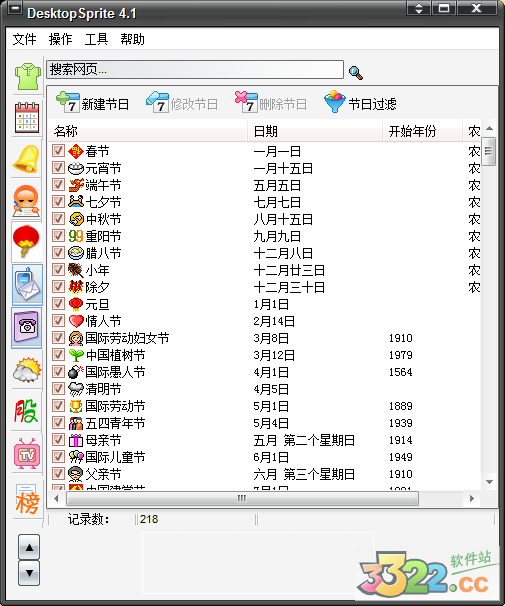The height and width of the screenshot is (606, 505).
Task: Open the pink TV icon in the sidebar
Action: pos(27,453)
